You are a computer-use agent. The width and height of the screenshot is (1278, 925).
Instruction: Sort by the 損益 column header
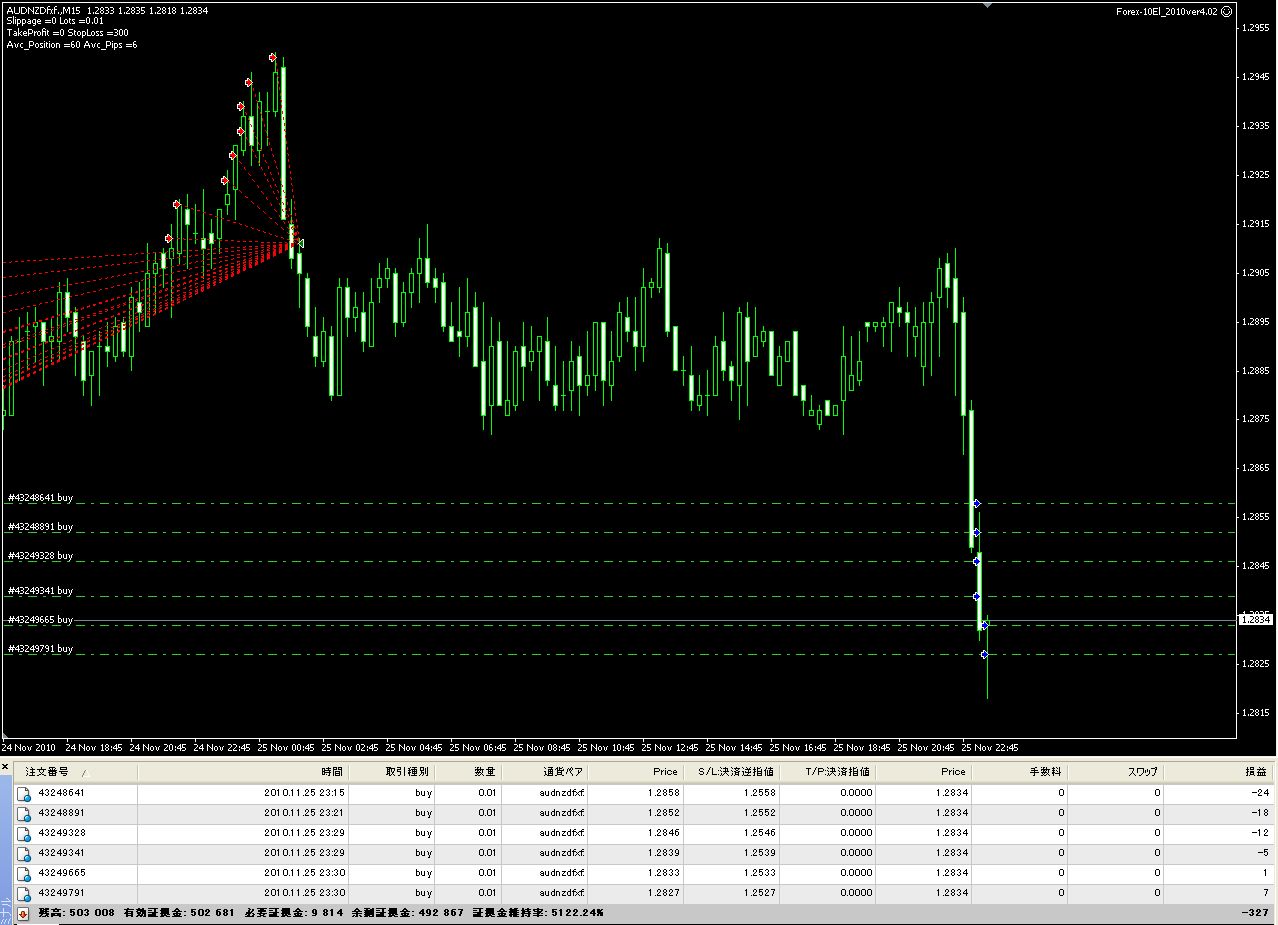click(x=1220, y=772)
